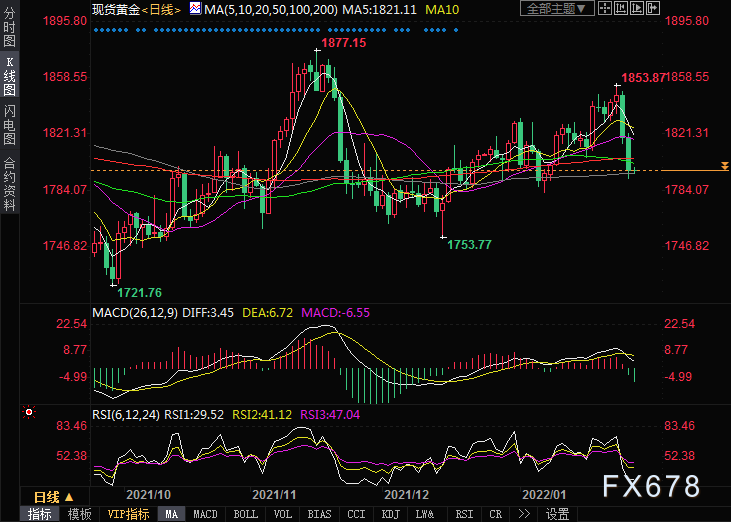Click the 2021/11 date axis label

coord(274,495)
